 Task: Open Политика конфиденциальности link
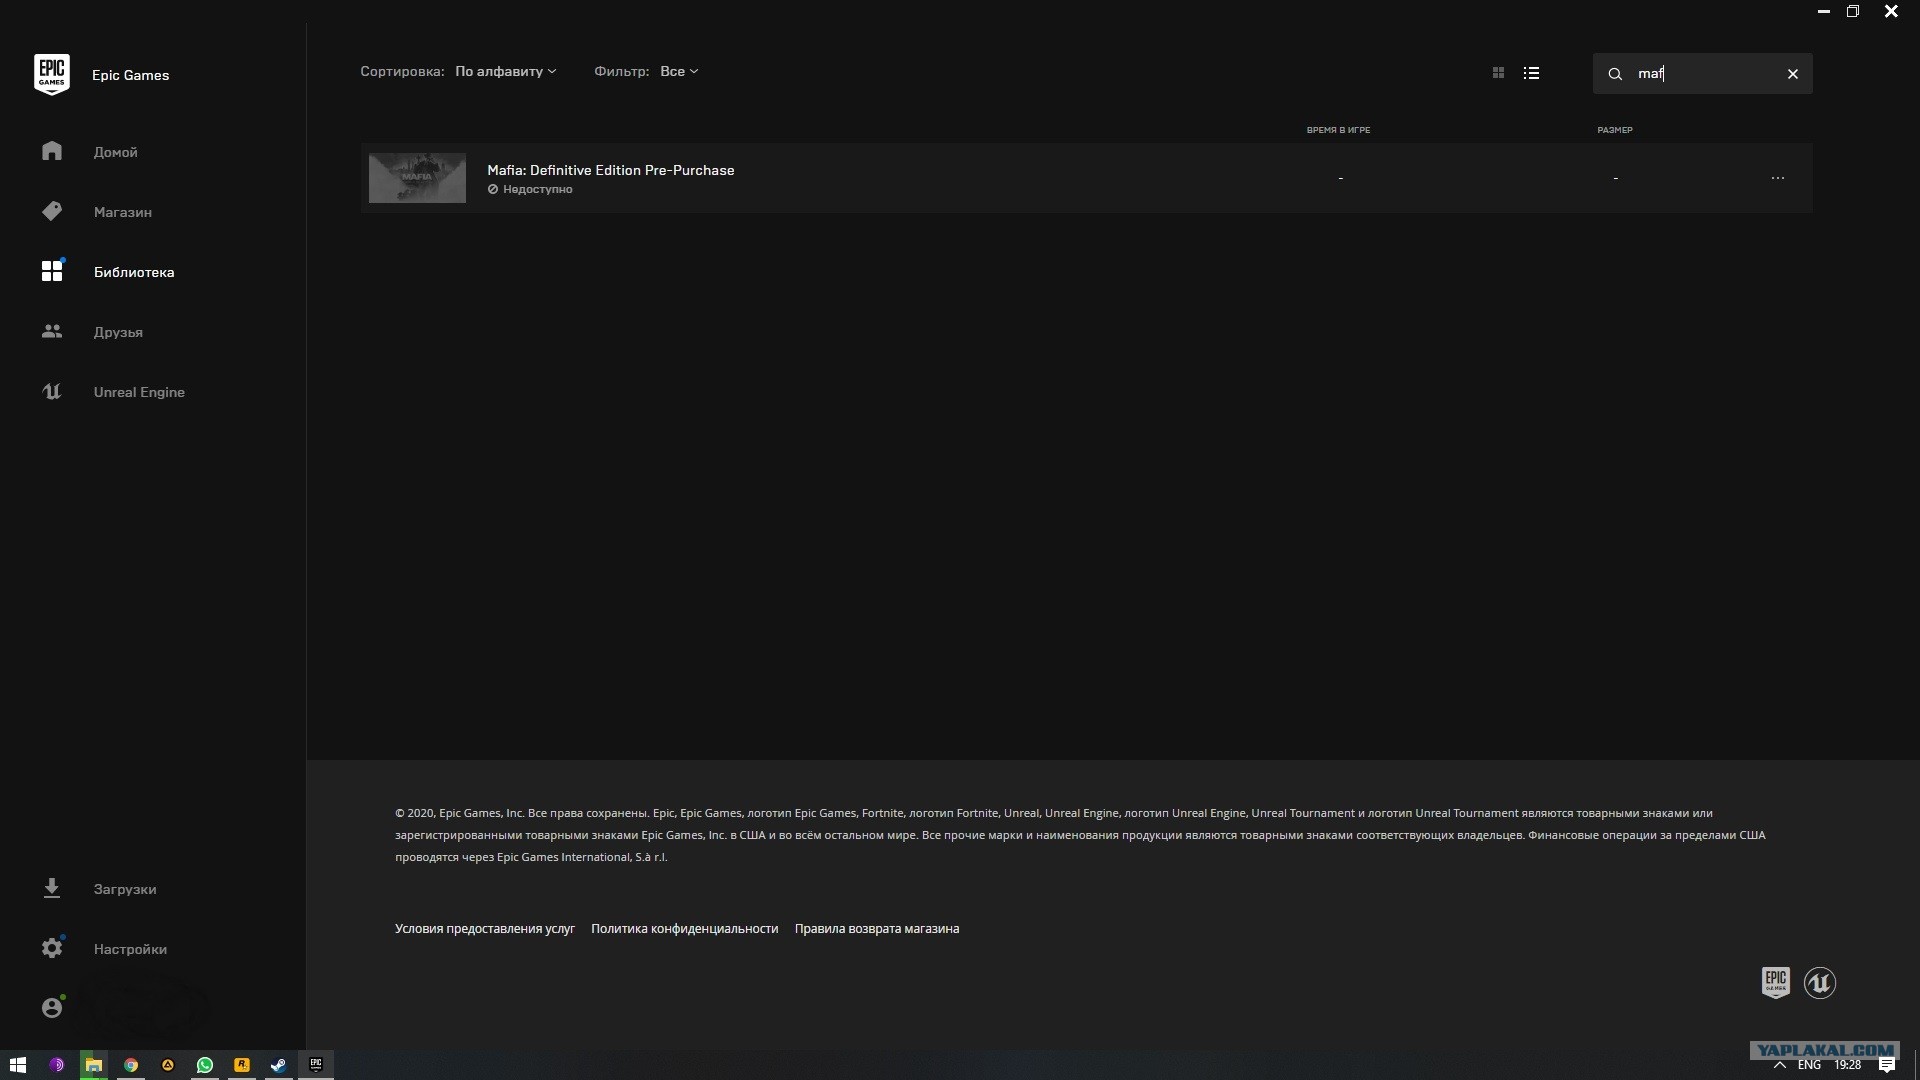pos(684,929)
